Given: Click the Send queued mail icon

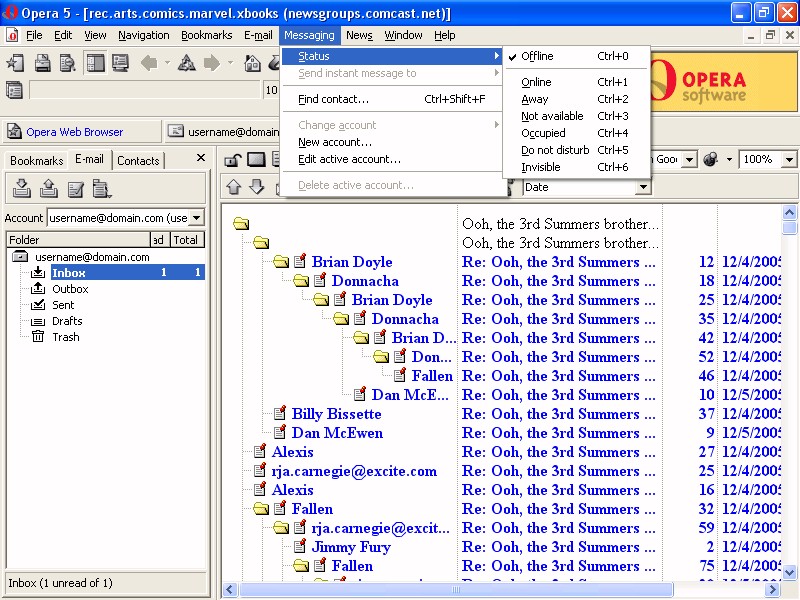Looking at the screenshot, I should click(48, 188).
